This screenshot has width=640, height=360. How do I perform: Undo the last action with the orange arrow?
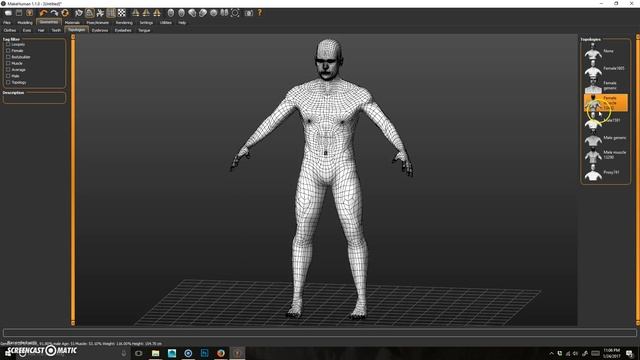43,13
